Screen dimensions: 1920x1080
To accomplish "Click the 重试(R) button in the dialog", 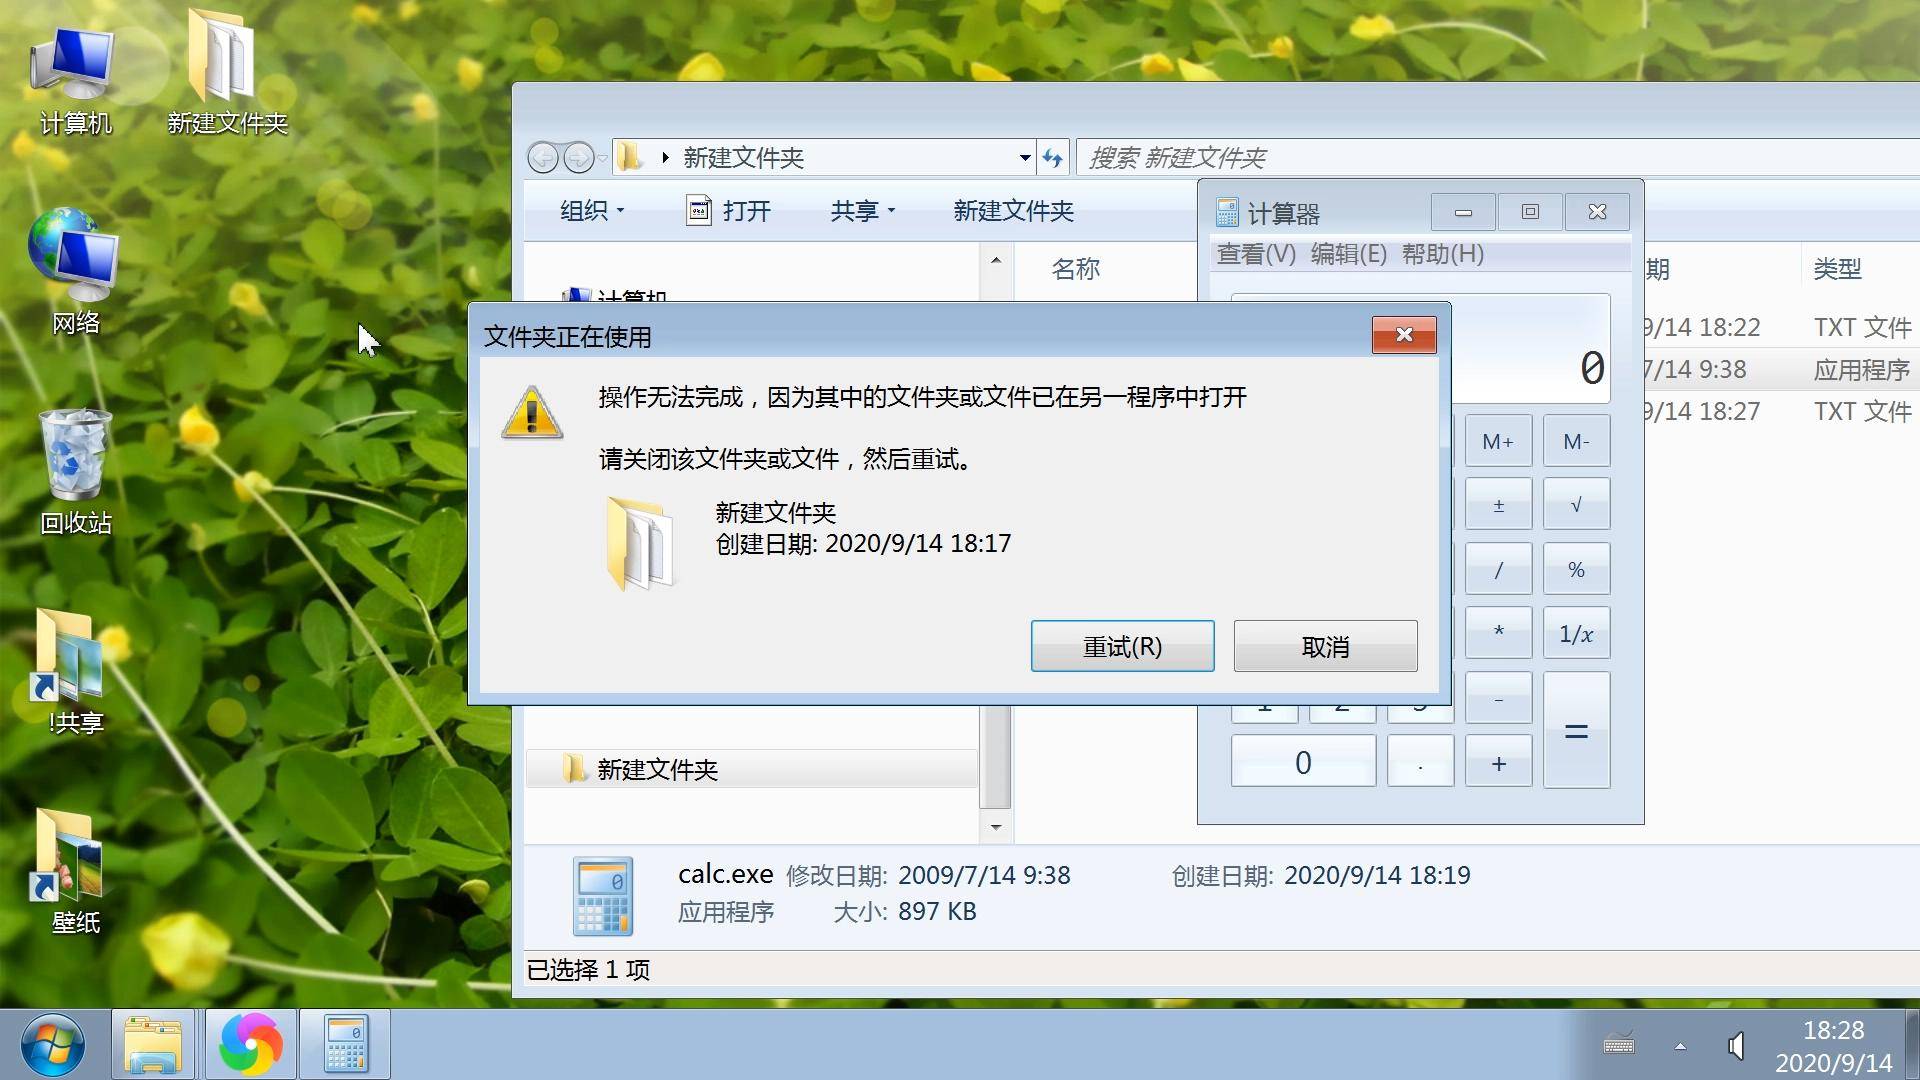I will 1122,646.
